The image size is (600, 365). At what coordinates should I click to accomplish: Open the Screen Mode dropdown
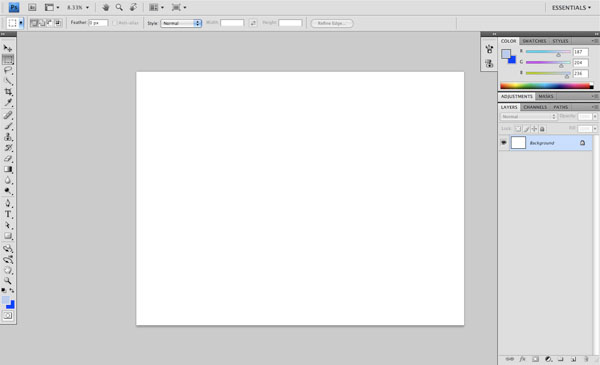pos(179,7)
